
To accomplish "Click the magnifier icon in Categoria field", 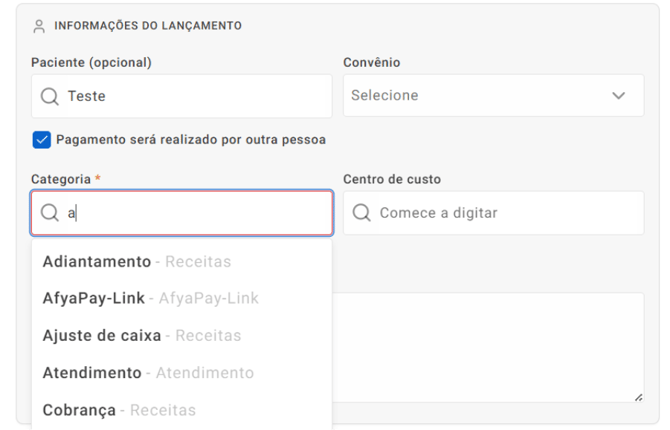I will pyautogui.click(x=50, y=212).
